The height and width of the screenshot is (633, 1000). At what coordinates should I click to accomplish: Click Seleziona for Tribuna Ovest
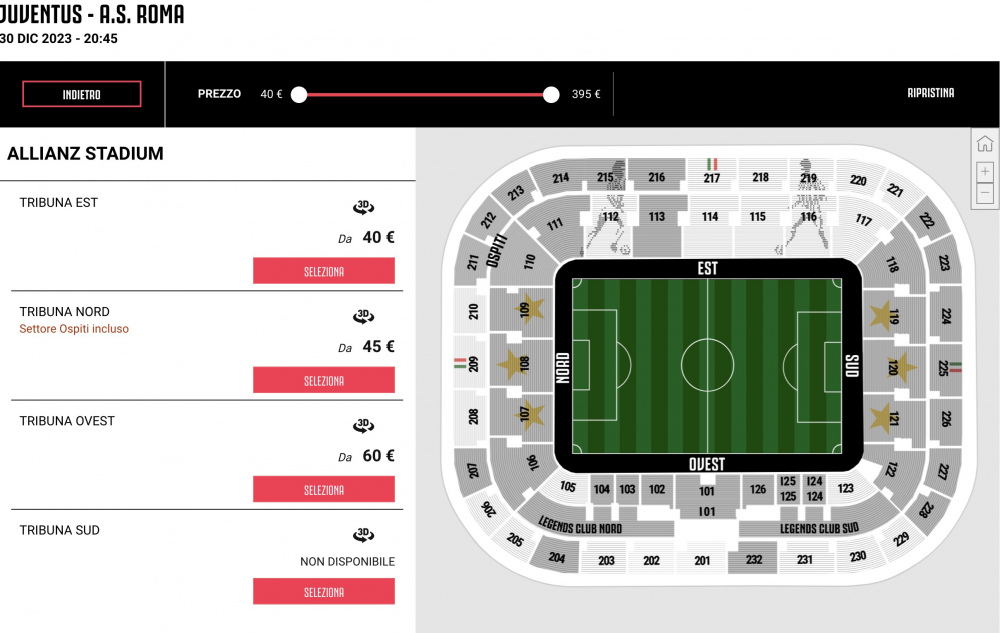(x=324, y=489)
